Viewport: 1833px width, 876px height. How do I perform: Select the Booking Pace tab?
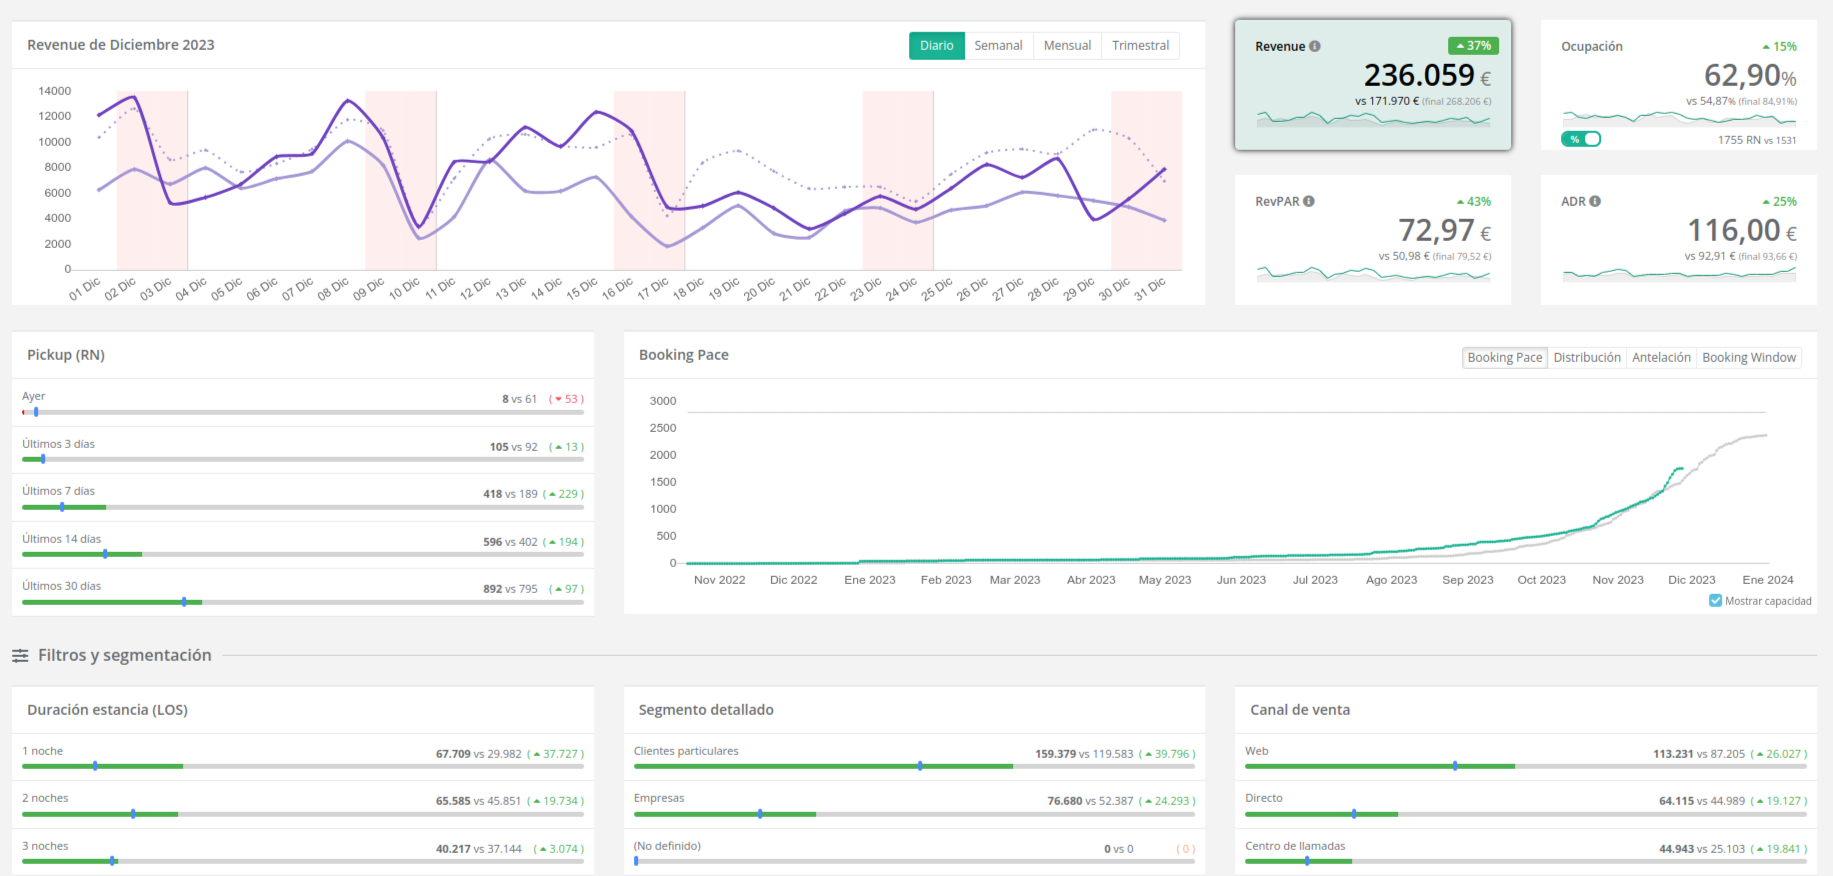(1505, 358)
